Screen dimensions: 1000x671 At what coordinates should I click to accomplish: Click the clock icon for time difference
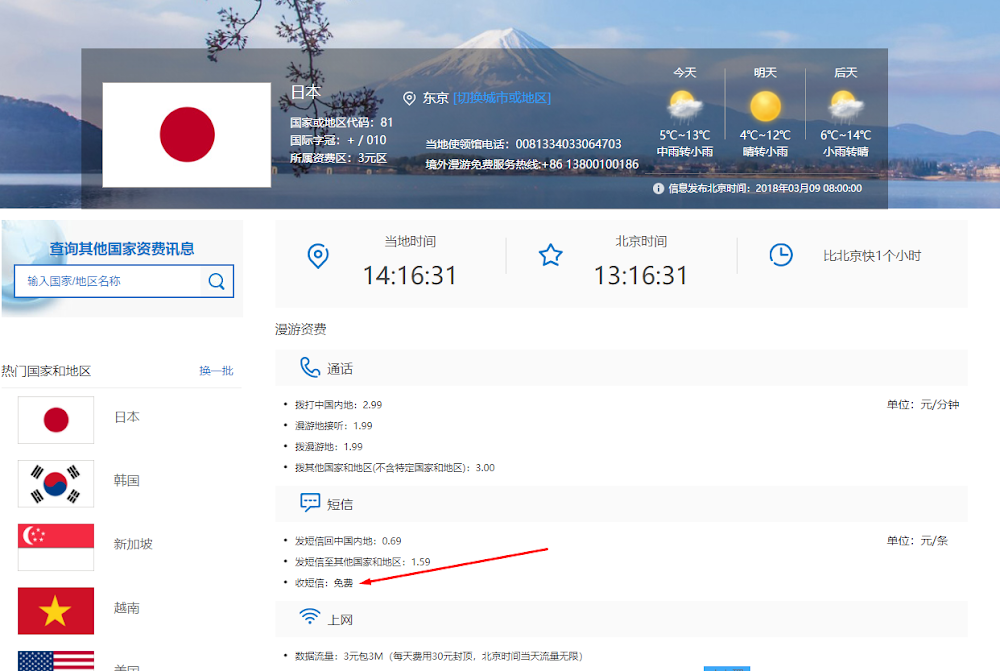(x=781, y=254)
